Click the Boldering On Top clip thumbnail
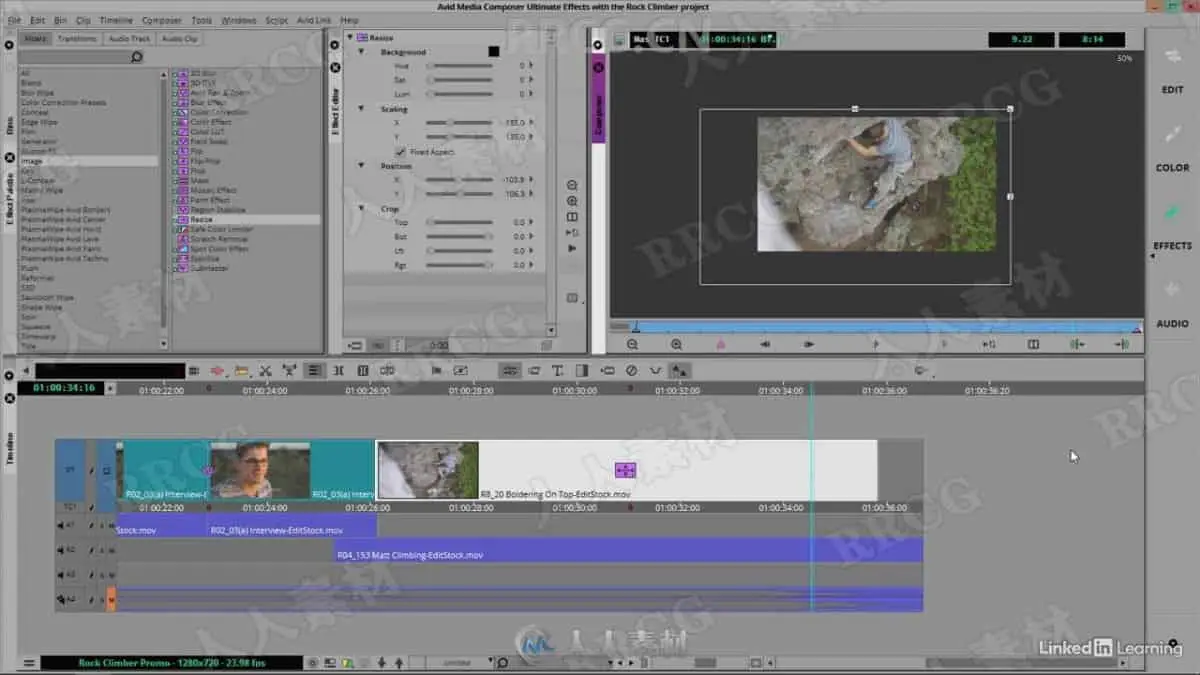The width and height of the screenshot is (1200, 675). pyautogui.click(x=427, y=469)
